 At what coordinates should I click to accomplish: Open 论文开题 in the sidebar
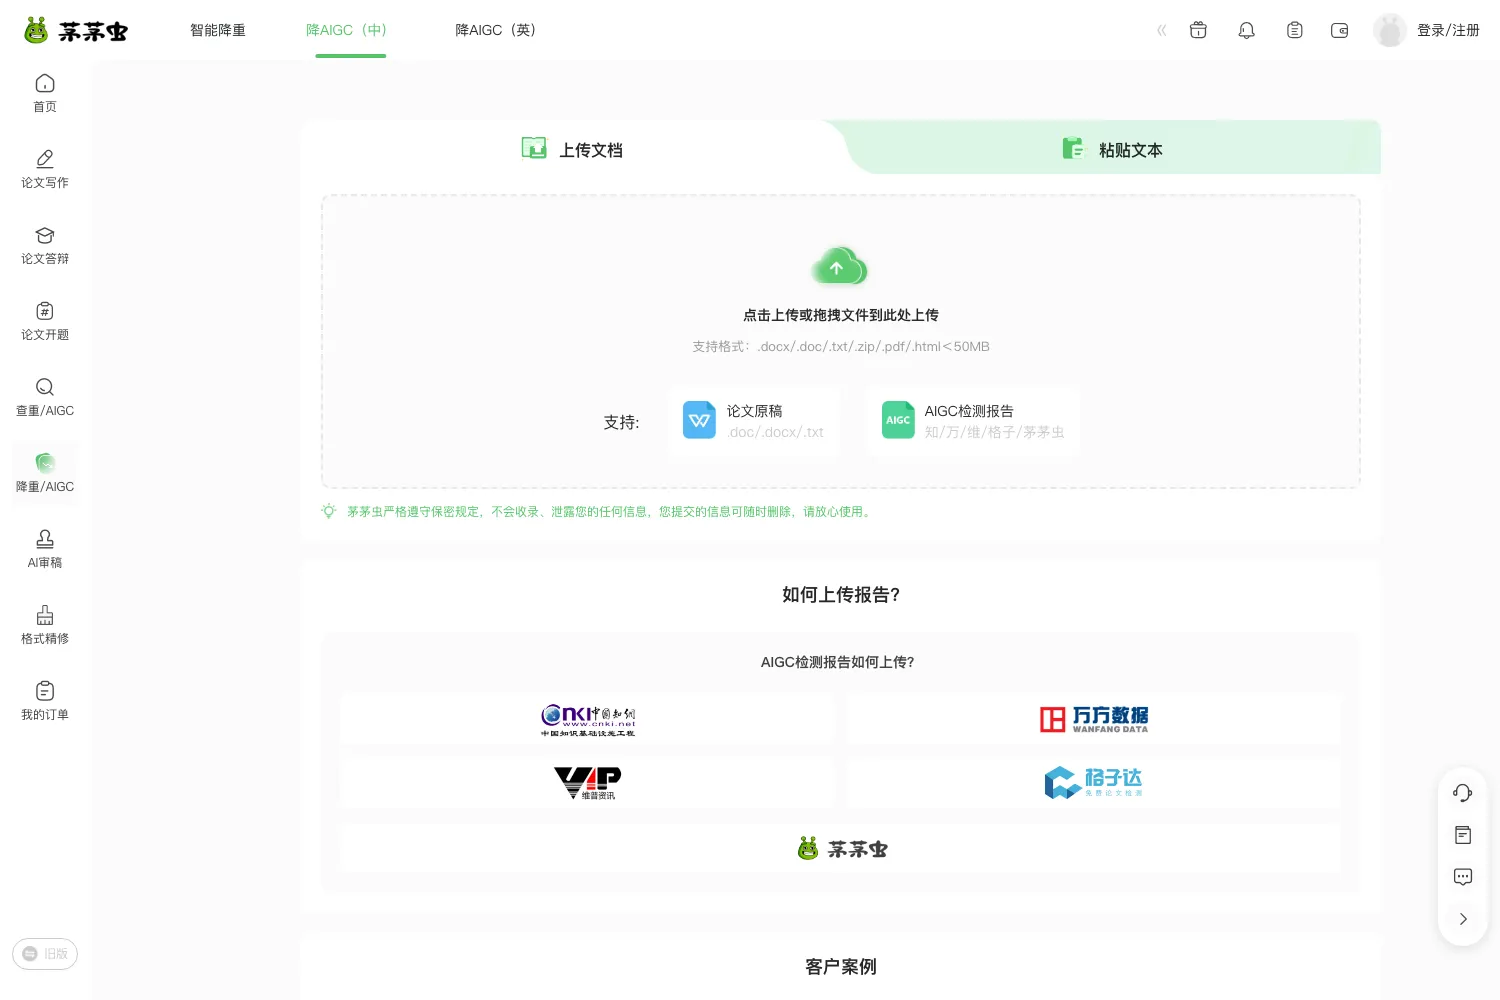(x=45, y=321)
